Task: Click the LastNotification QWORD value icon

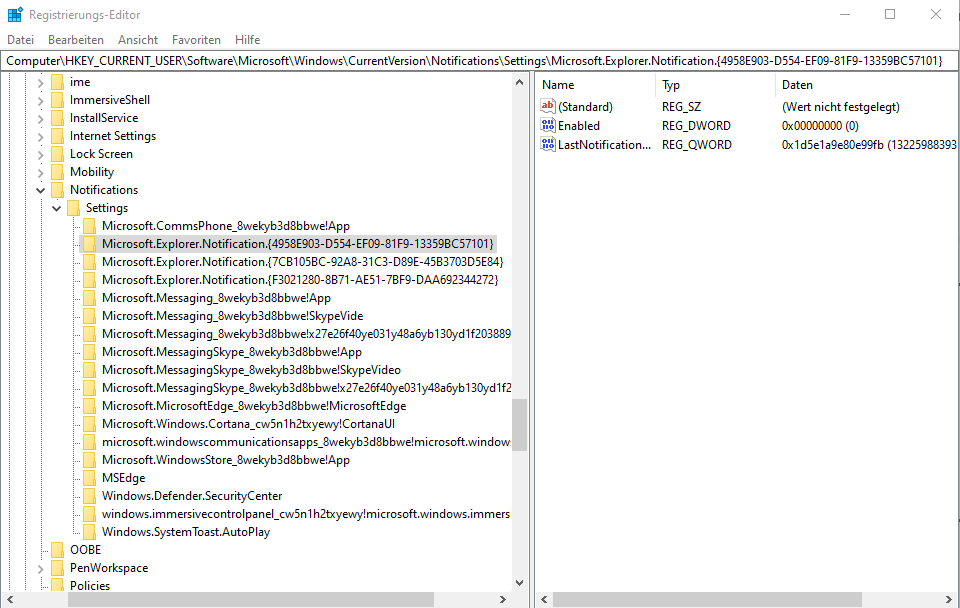Action: [548, 144]
